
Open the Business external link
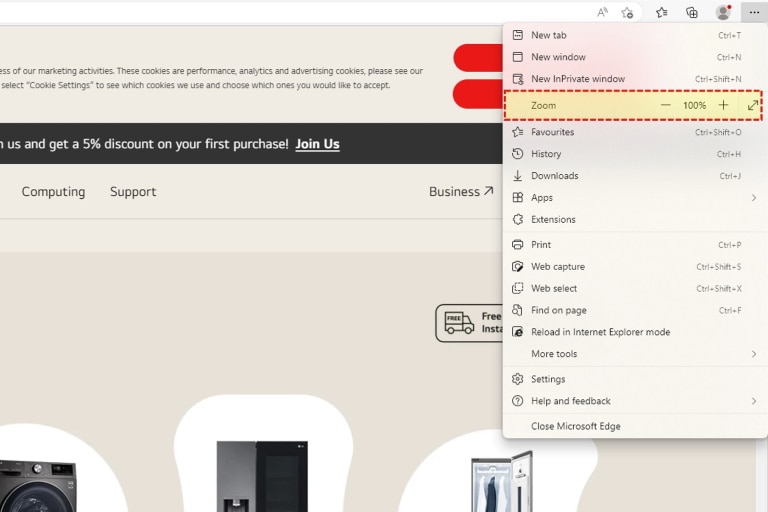(x=460, y=192)
